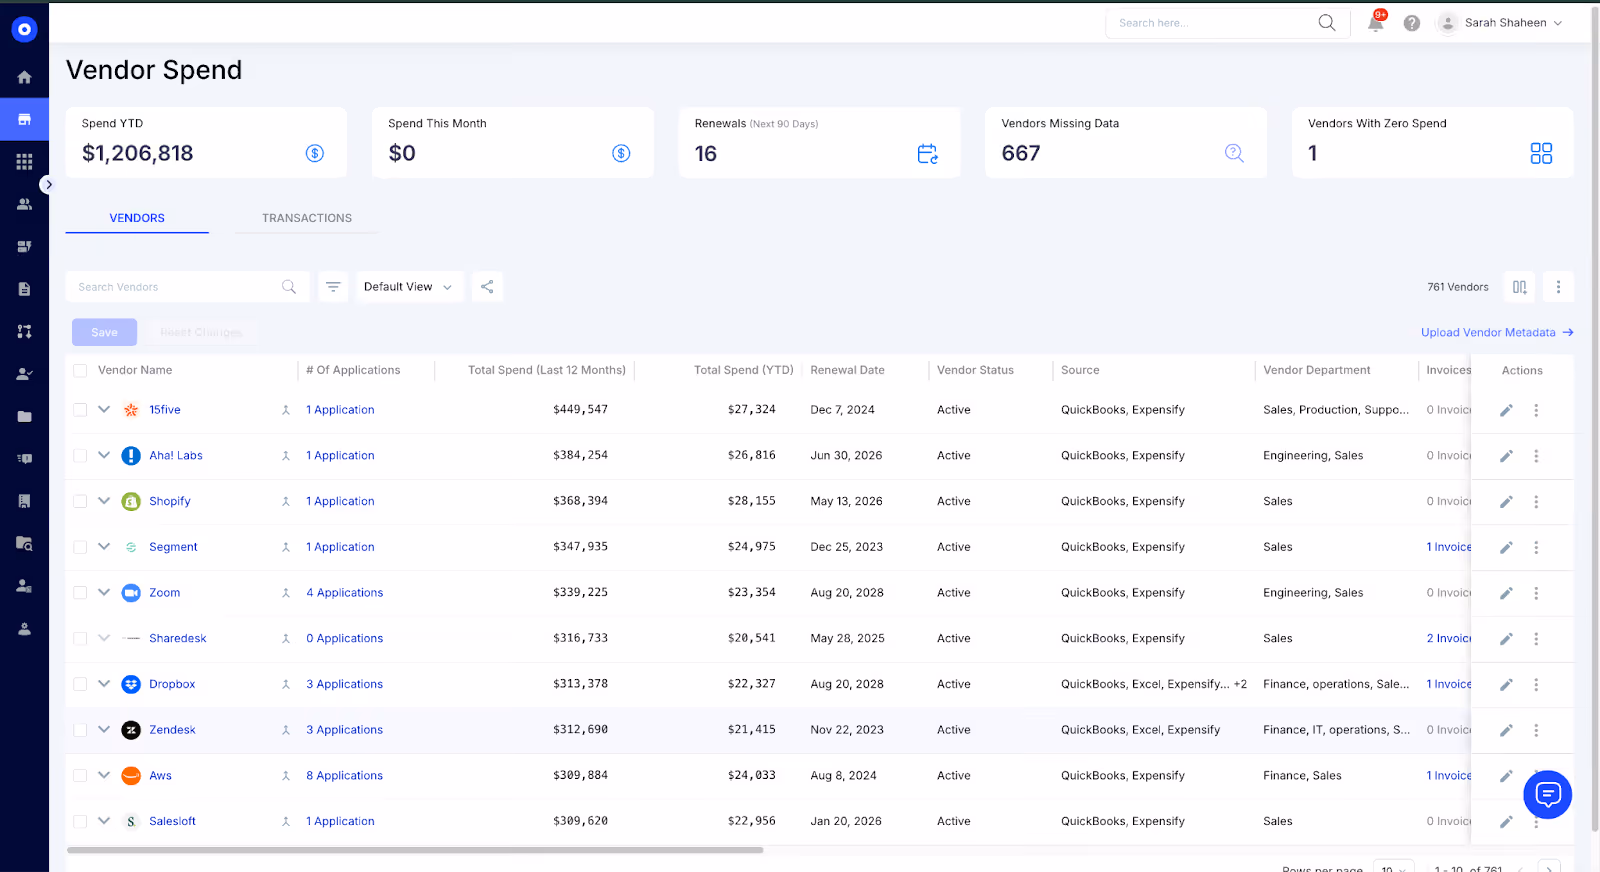The image size is (1600, 872).
Task: Check the Zoom row checkbox
Action: click(x=80, y=593)
